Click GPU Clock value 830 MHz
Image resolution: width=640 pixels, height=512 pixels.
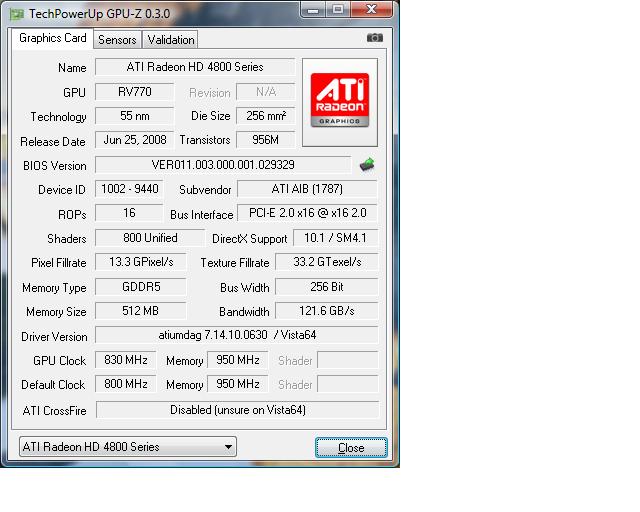pyautogui.click(x=125, y=360)
